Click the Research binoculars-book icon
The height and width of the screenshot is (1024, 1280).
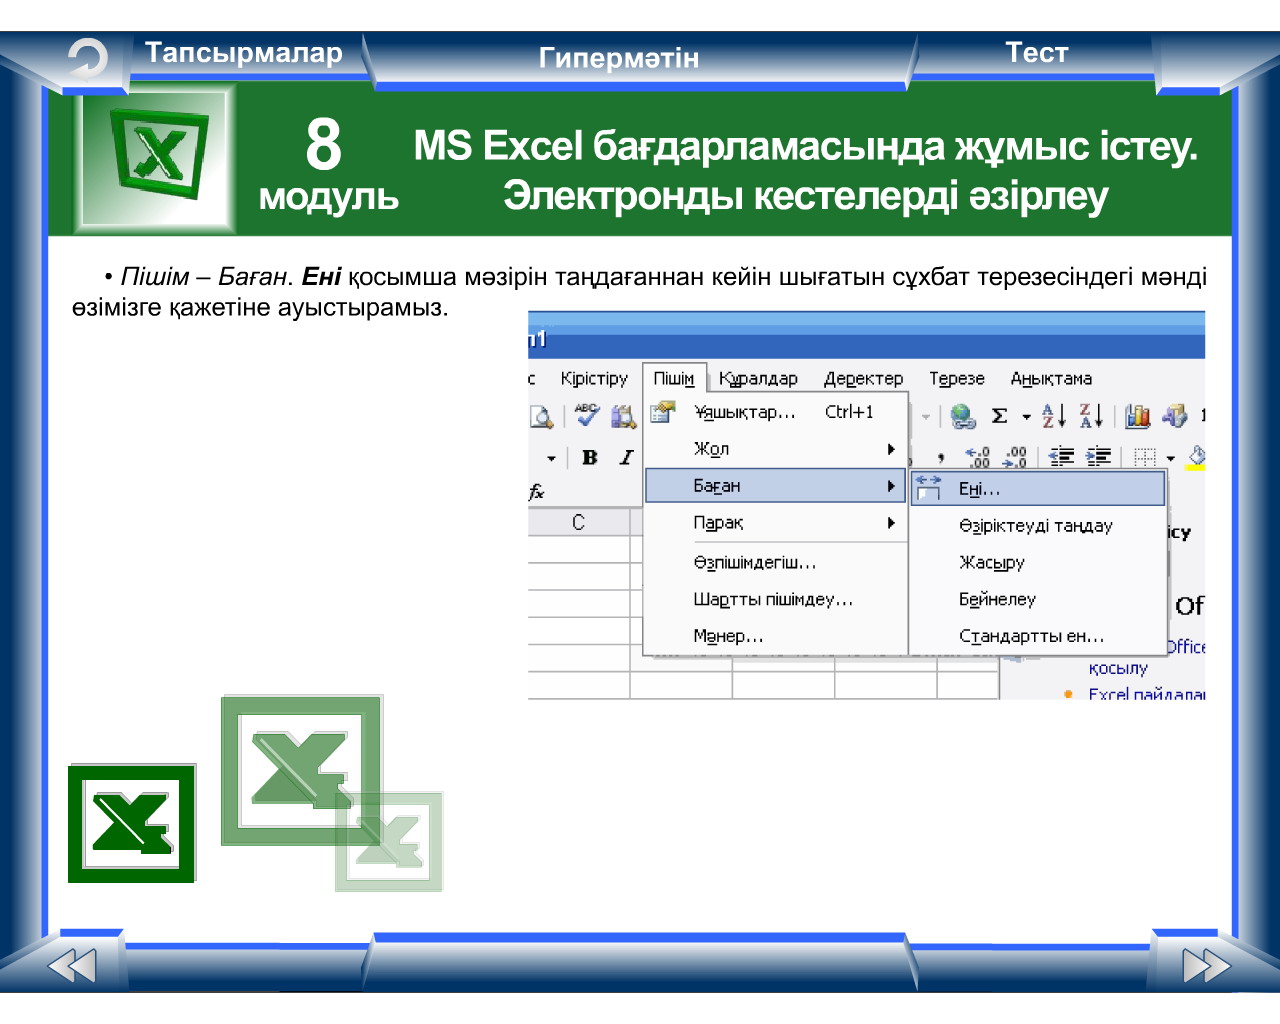(624, 416)
